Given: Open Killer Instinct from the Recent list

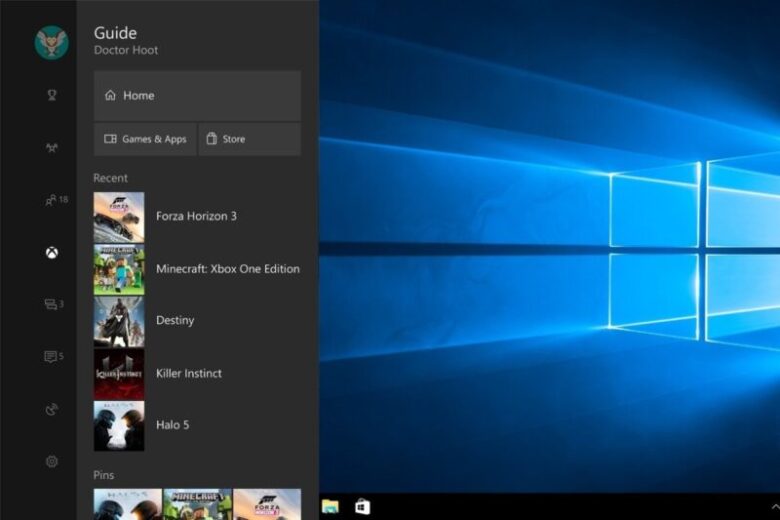Looking at the screenshot, I should tap(189, 373).
